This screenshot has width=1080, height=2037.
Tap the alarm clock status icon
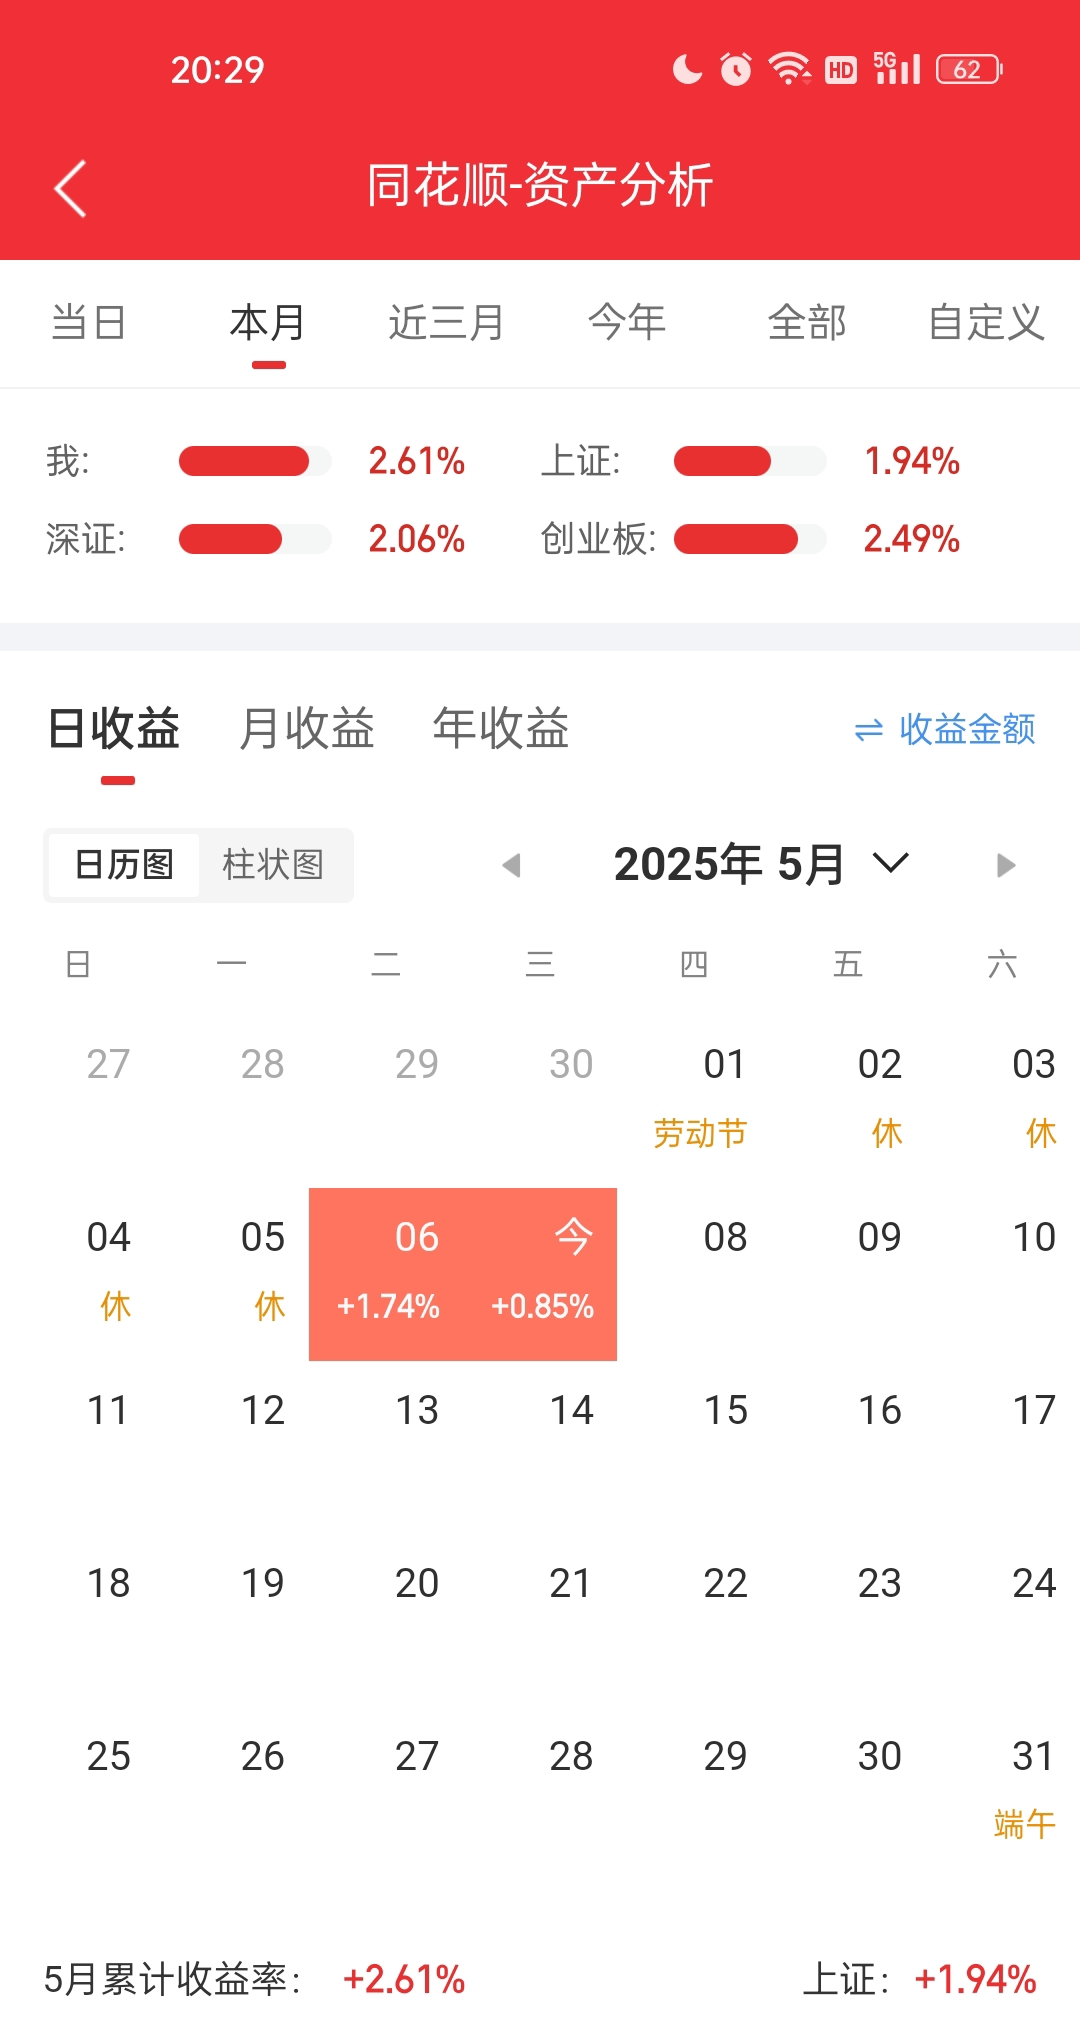tap(736, 68)
